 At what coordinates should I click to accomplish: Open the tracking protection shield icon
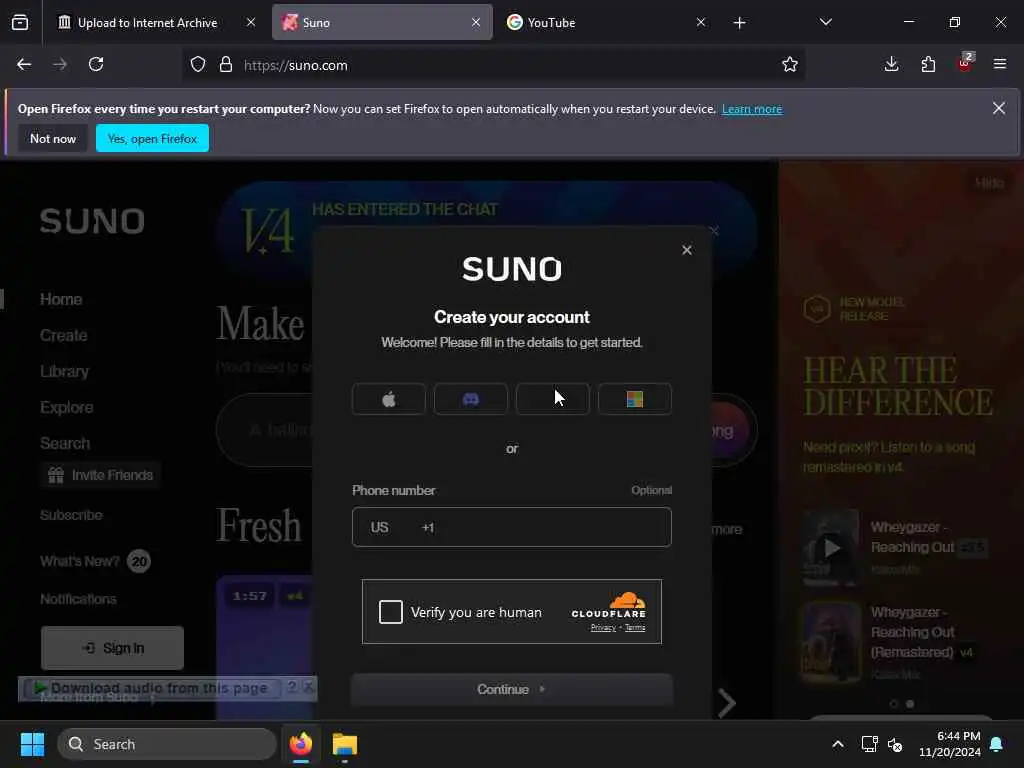click(198, 65)
